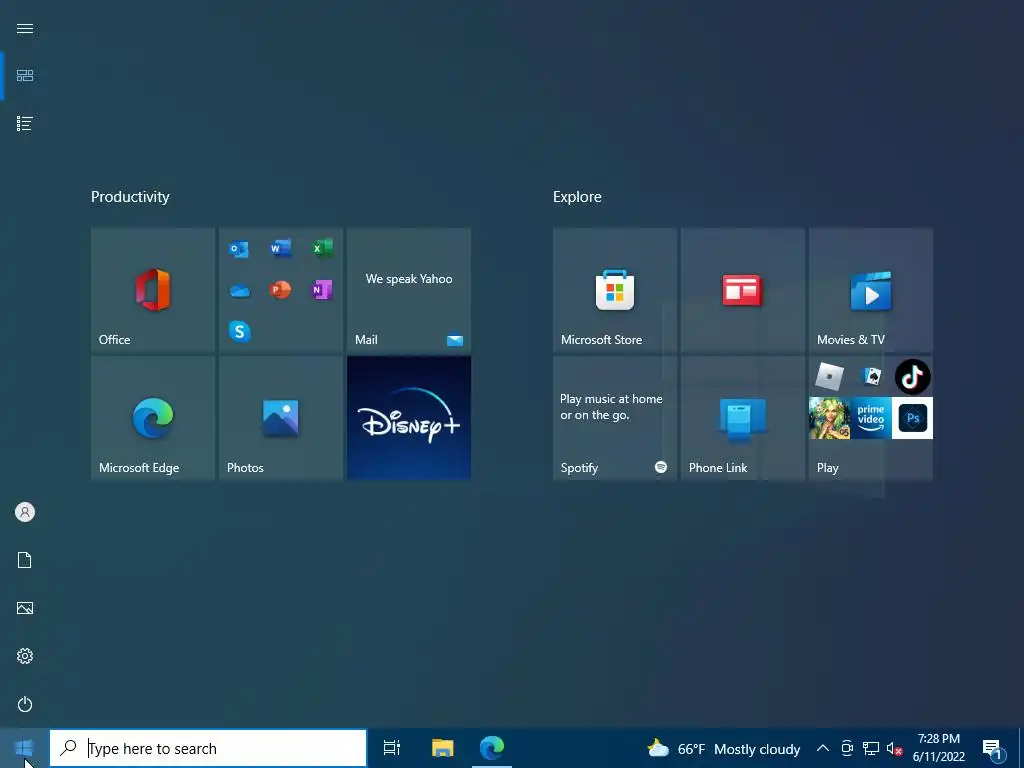This screenshot has height=768, width=1024.
Task: Launch Word from the Office apps tile
Action: tap(281, 249)
